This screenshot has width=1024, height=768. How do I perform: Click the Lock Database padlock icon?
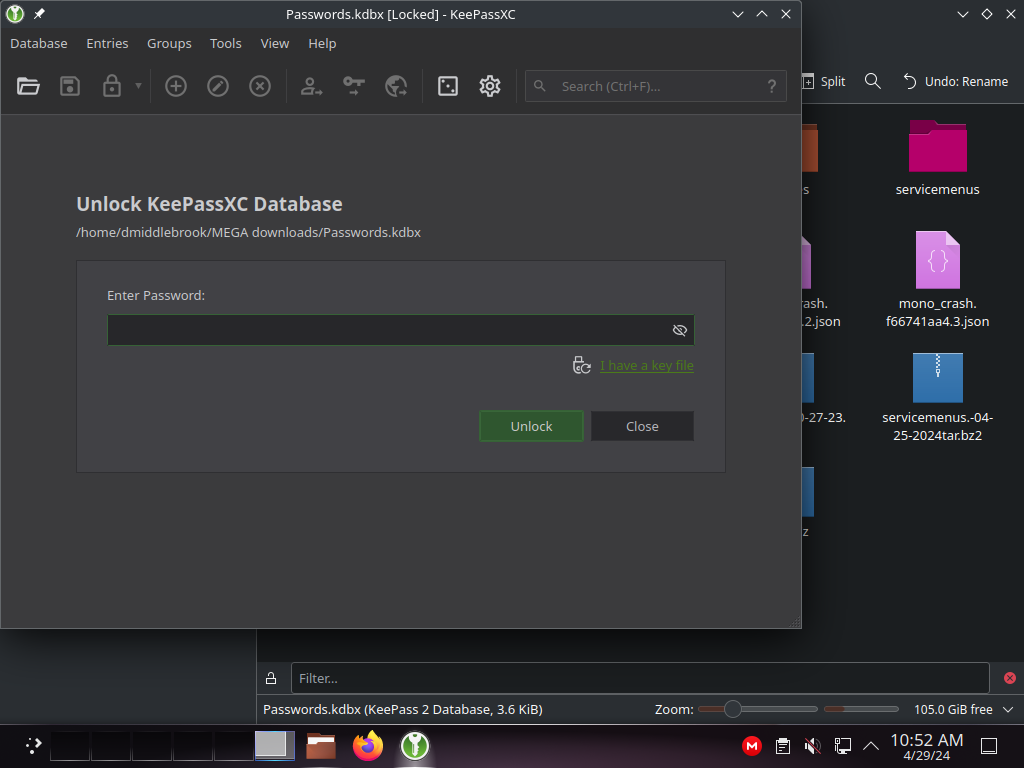[112, 86]
